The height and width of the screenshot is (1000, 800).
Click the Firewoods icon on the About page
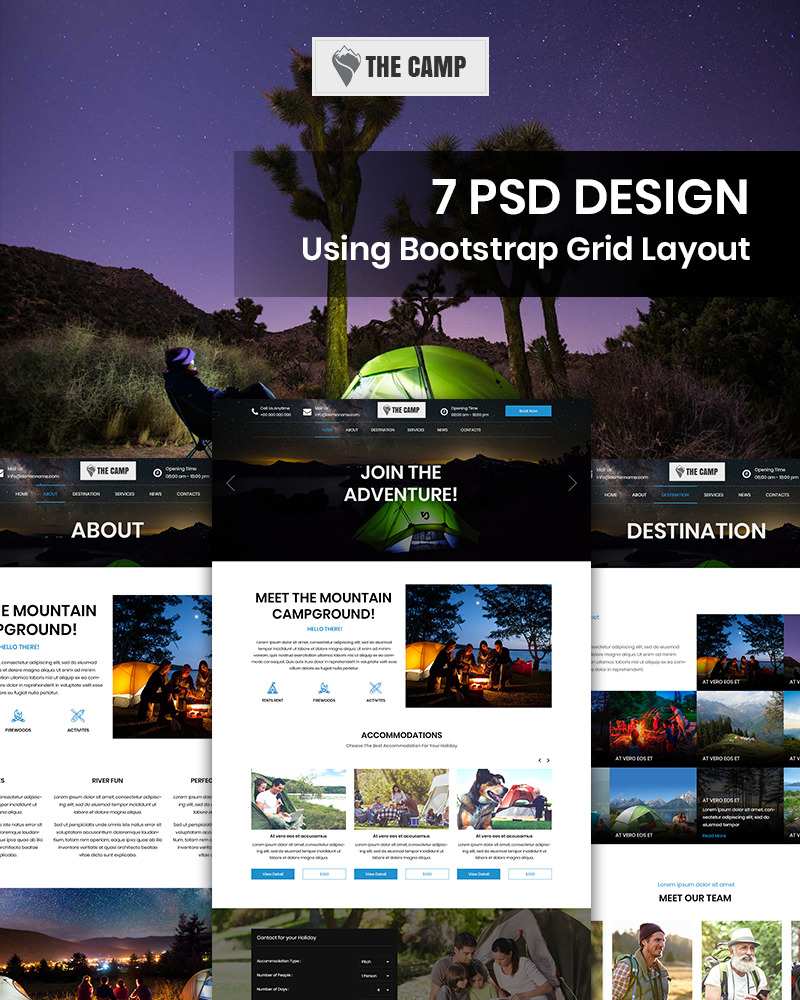click(18, 713)
